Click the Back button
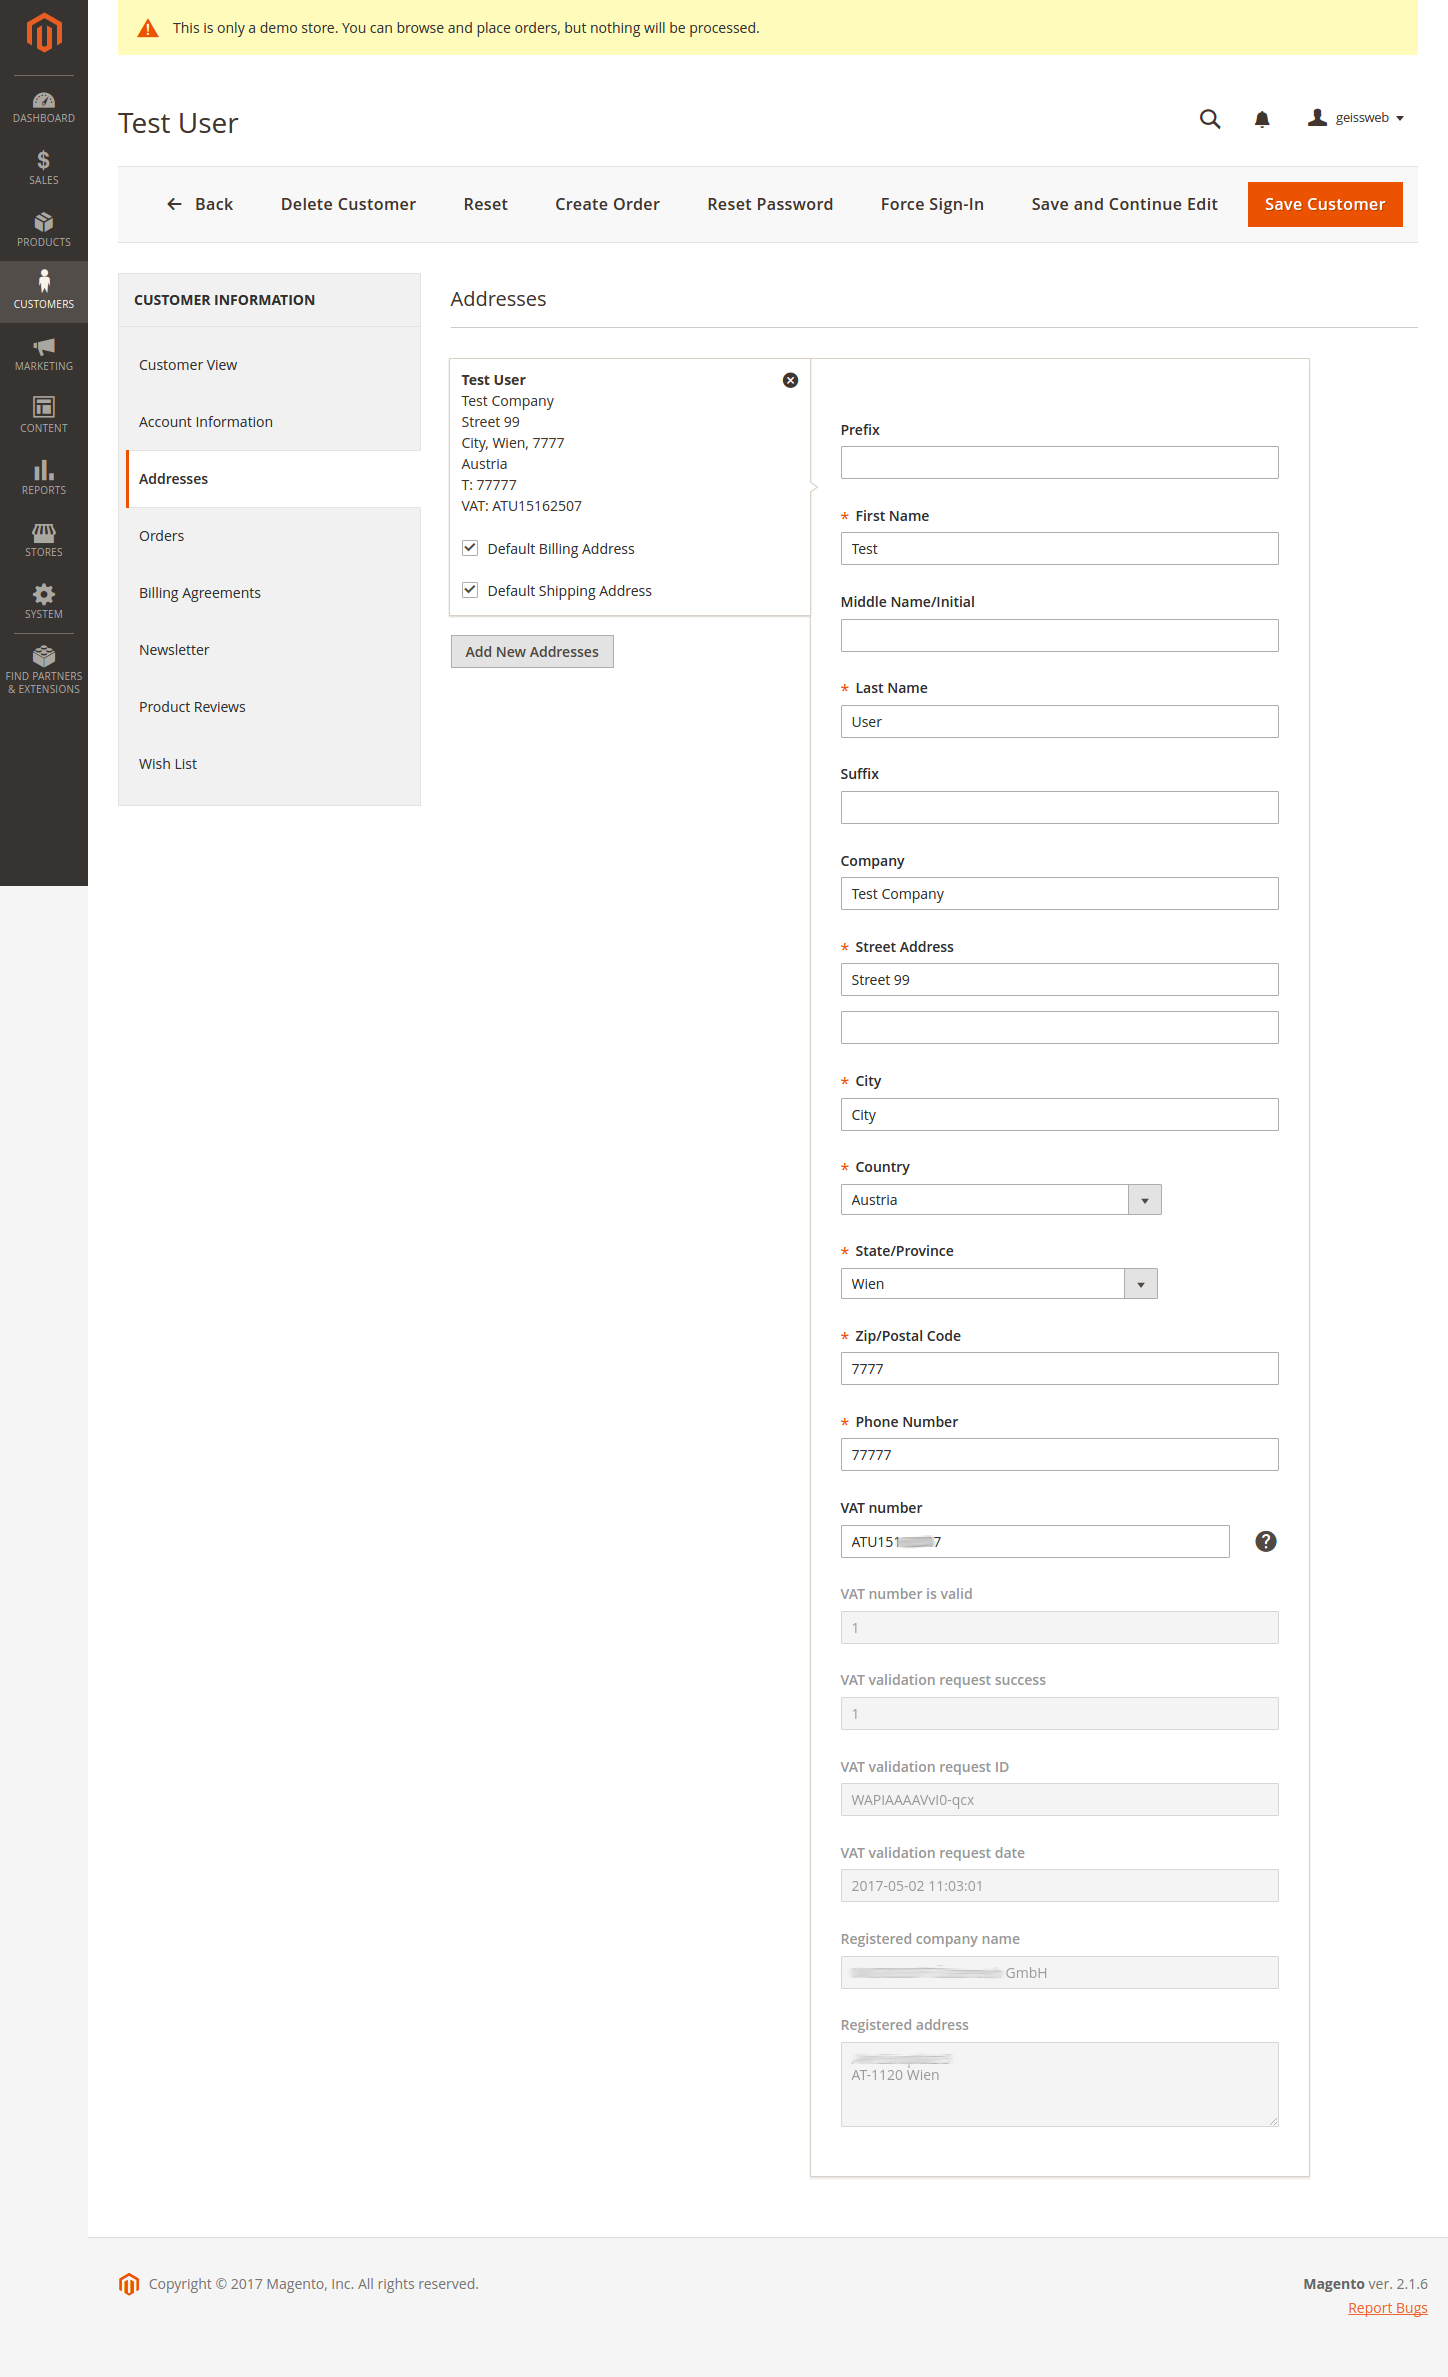Screen dimensions: 1448x2377 [200, 204]
